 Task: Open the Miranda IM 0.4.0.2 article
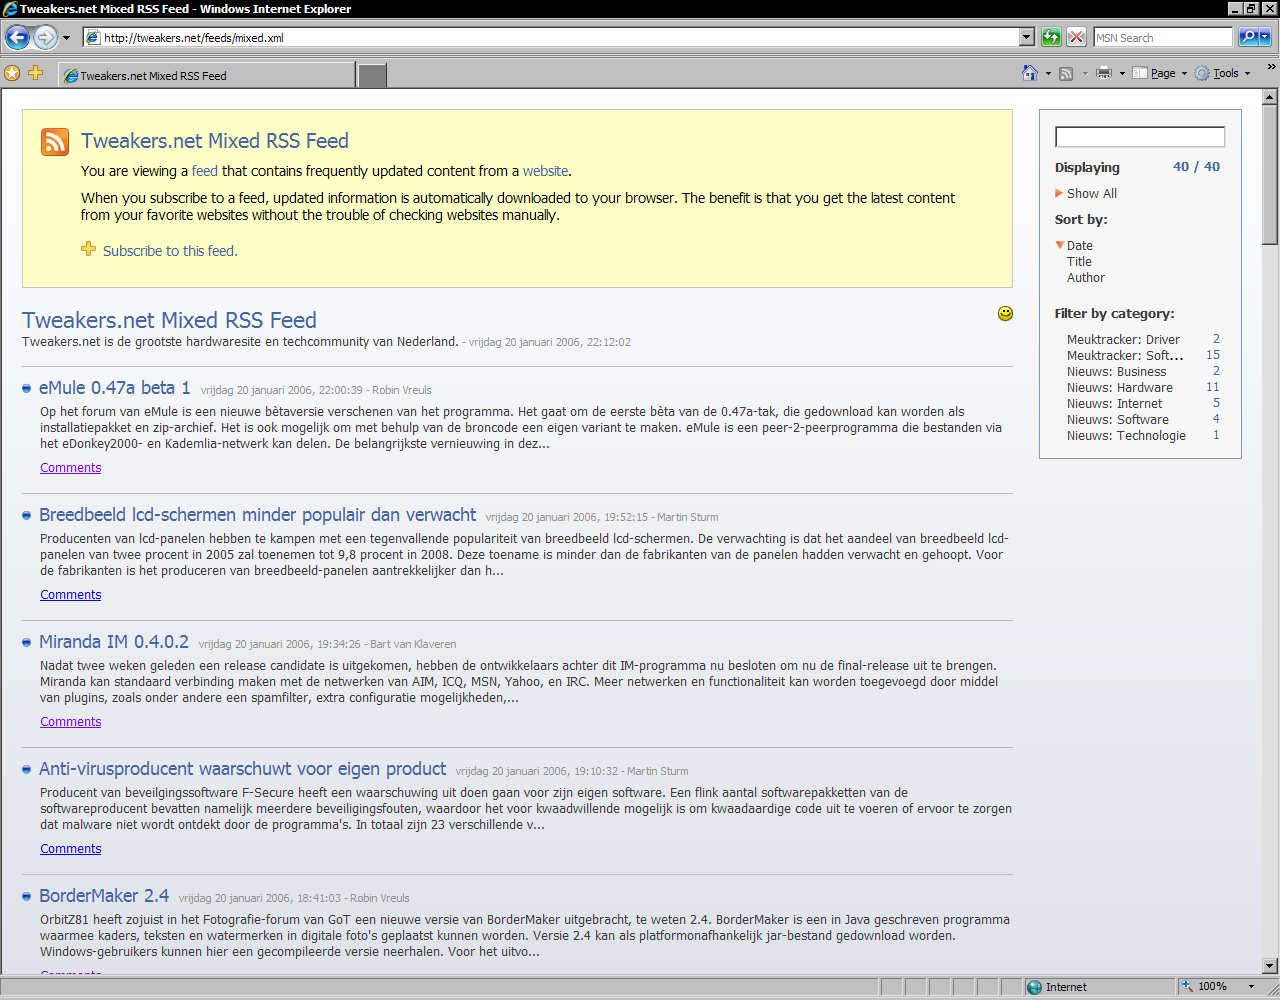(113, 642)
